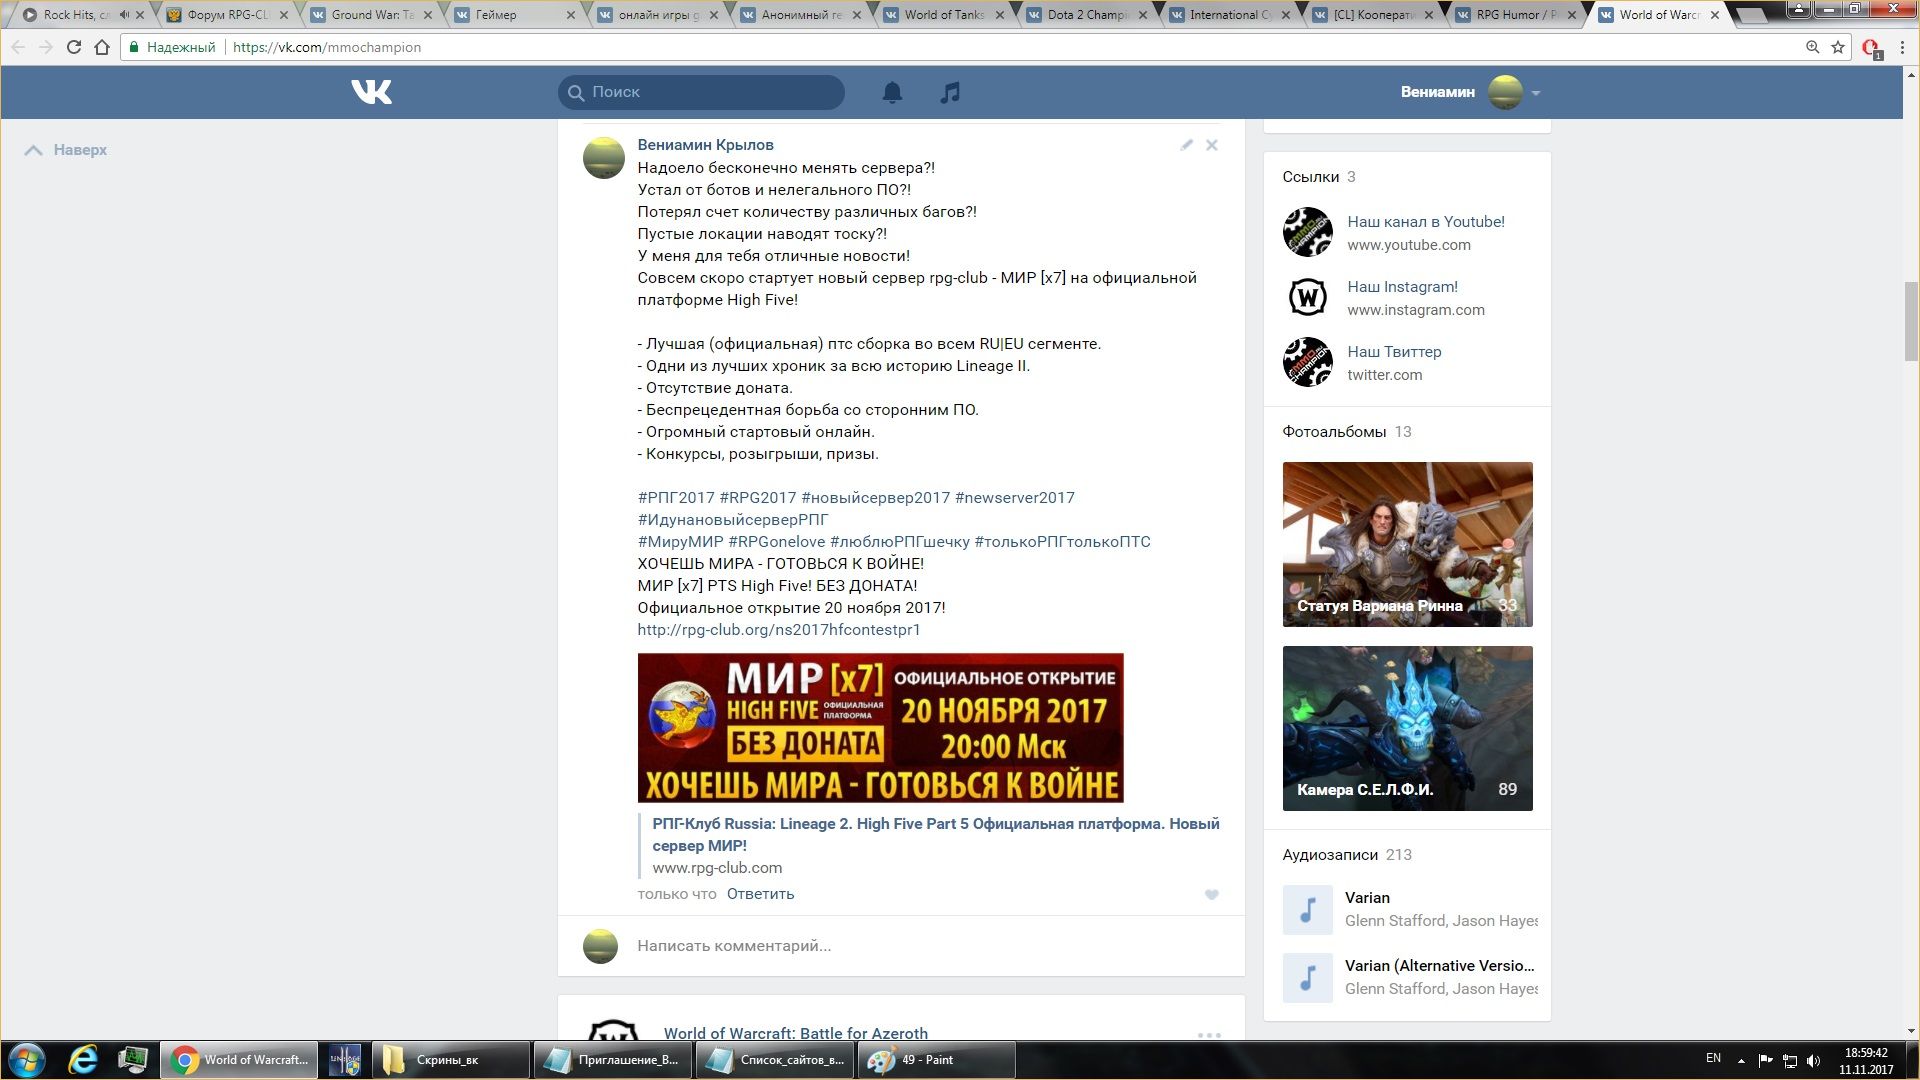
Task: Bookmark this page with star icon
Action: coord(1838,47)
